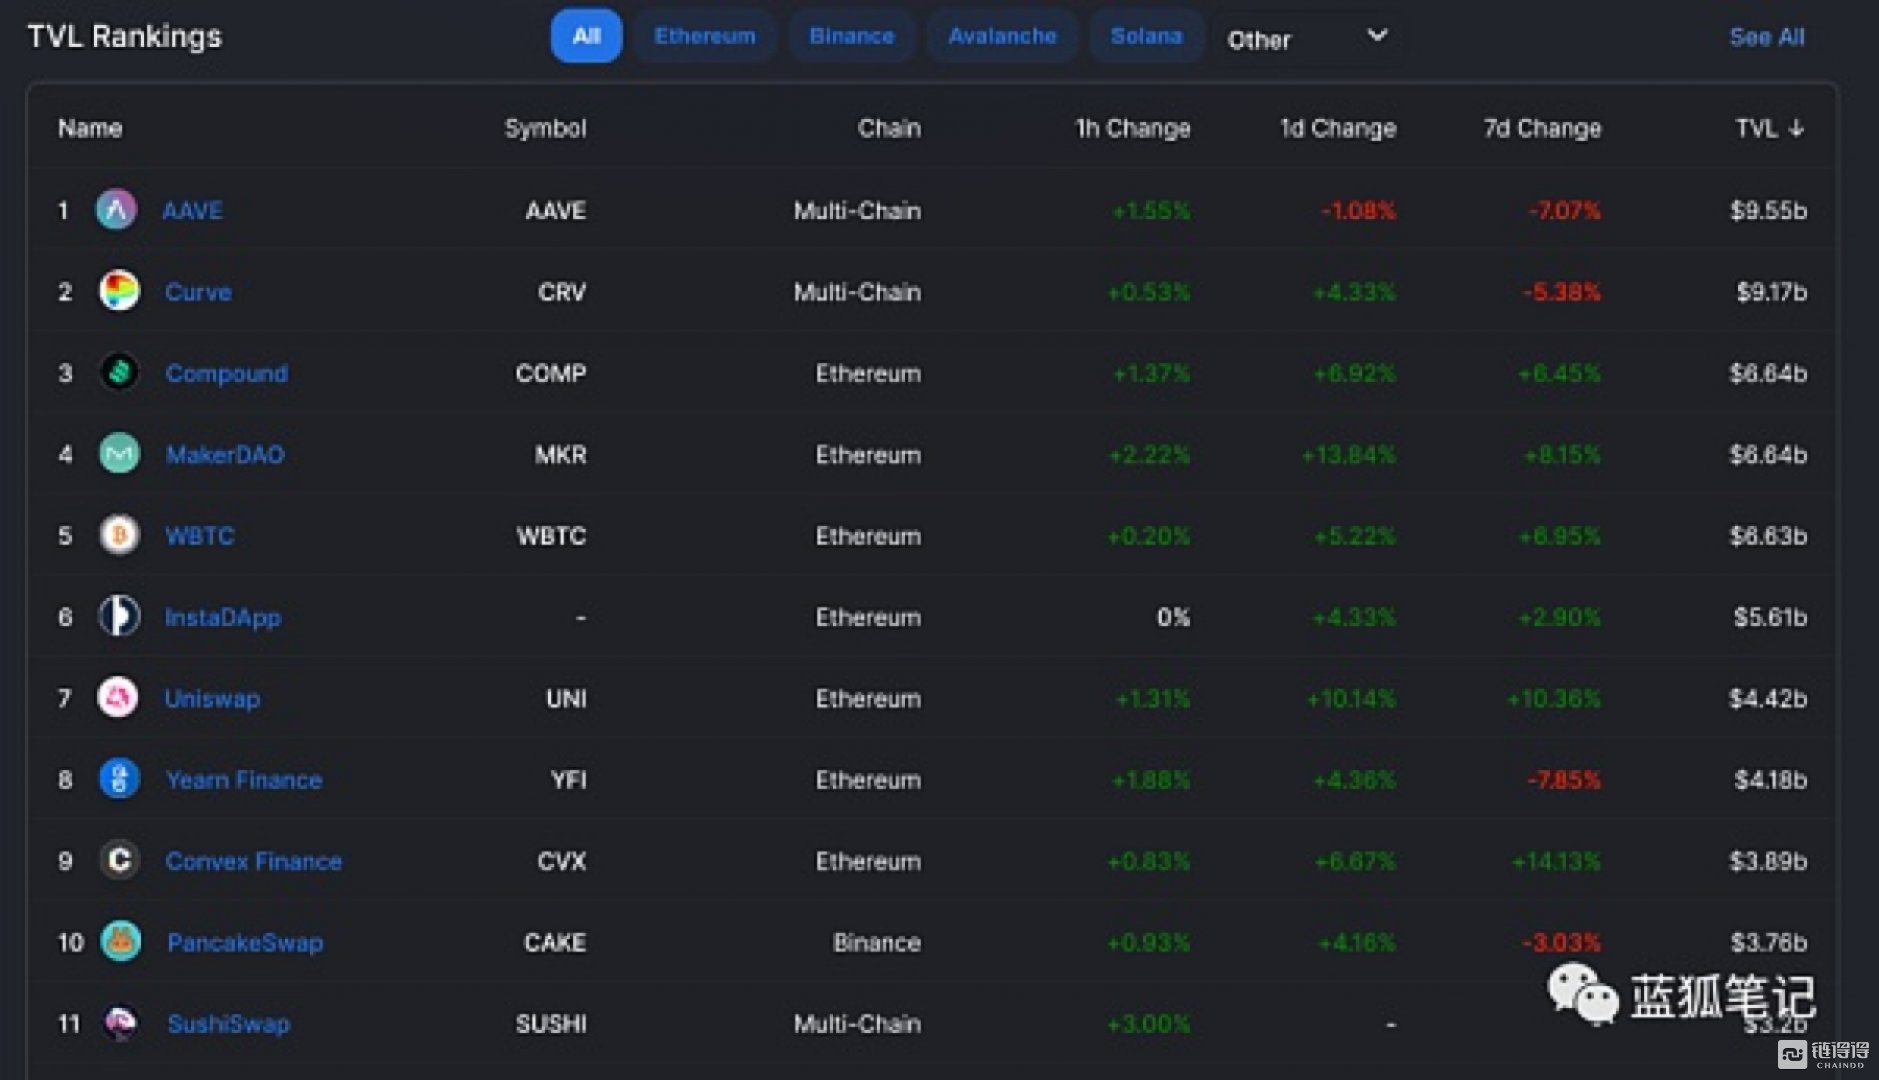
Task: Click the +3.00% one-hour change value
Action: coord(1148,1024)
